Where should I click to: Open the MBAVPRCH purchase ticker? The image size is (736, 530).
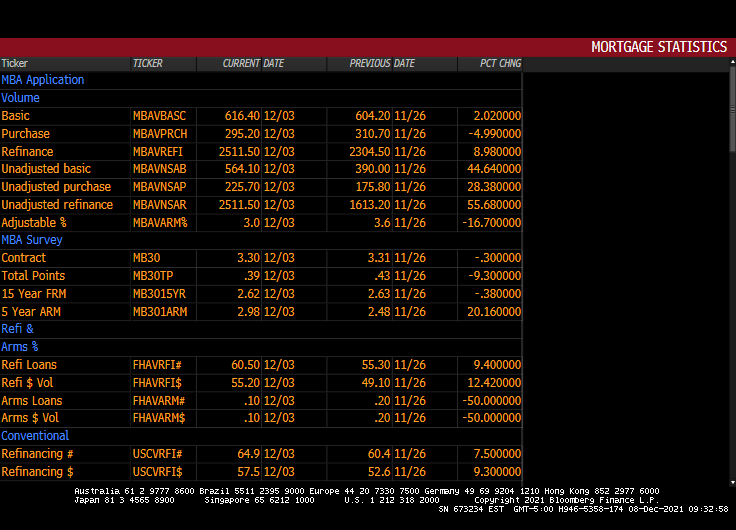pos(159,134)
